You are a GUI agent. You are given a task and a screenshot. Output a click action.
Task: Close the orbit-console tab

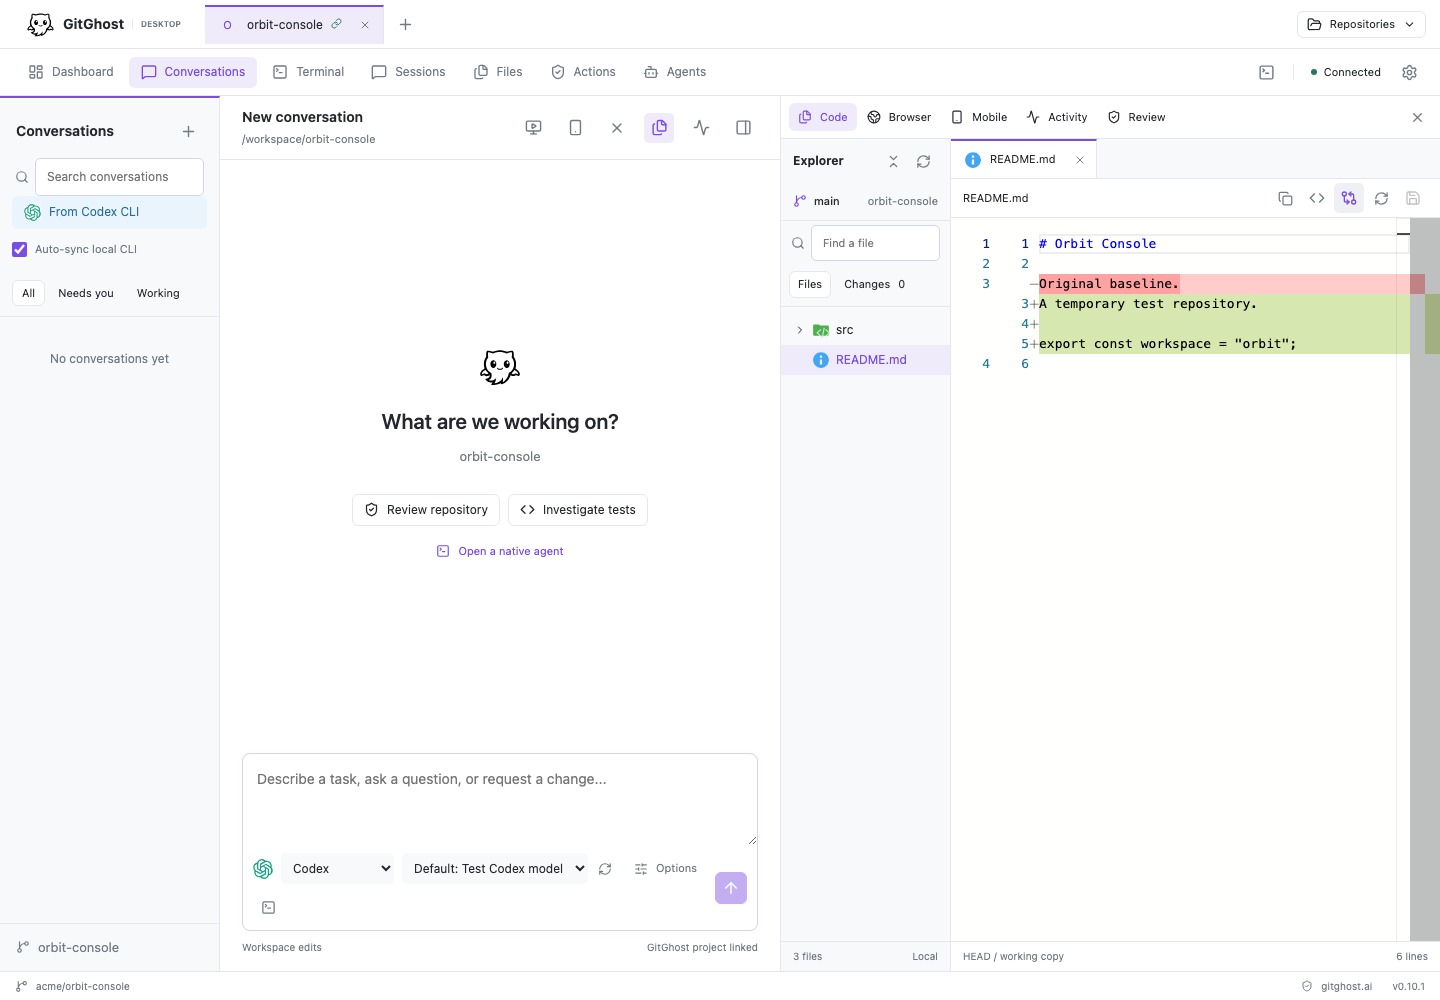(365, 25)
